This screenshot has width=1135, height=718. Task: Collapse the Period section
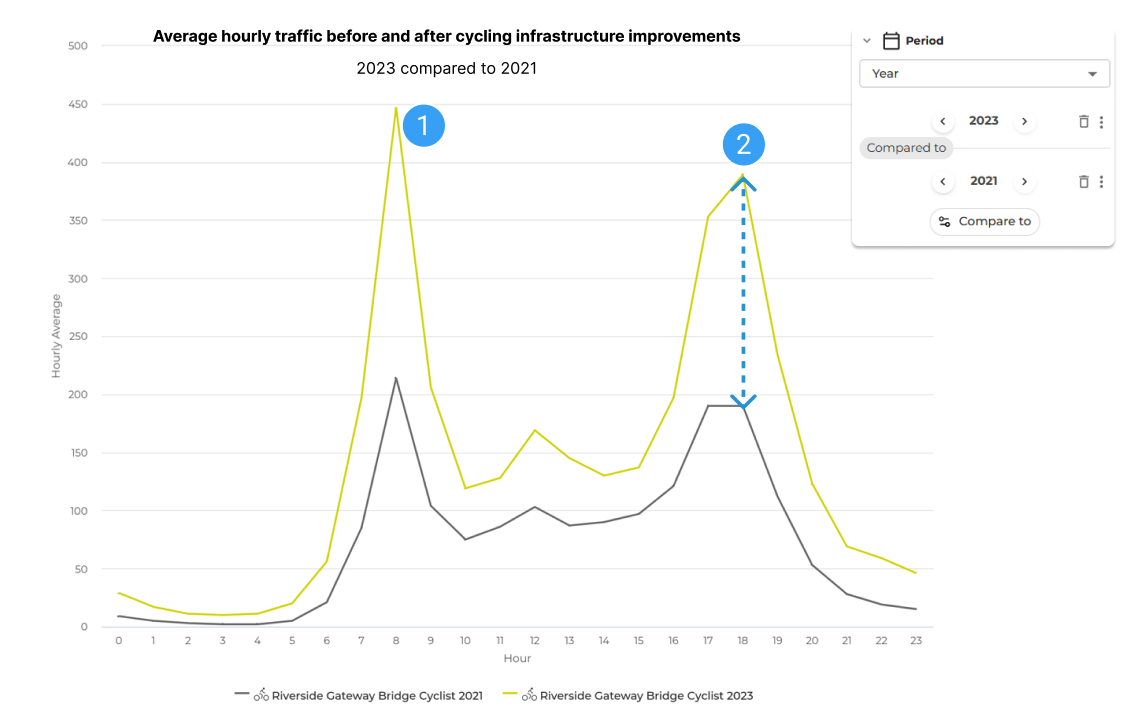pos(867,41)
